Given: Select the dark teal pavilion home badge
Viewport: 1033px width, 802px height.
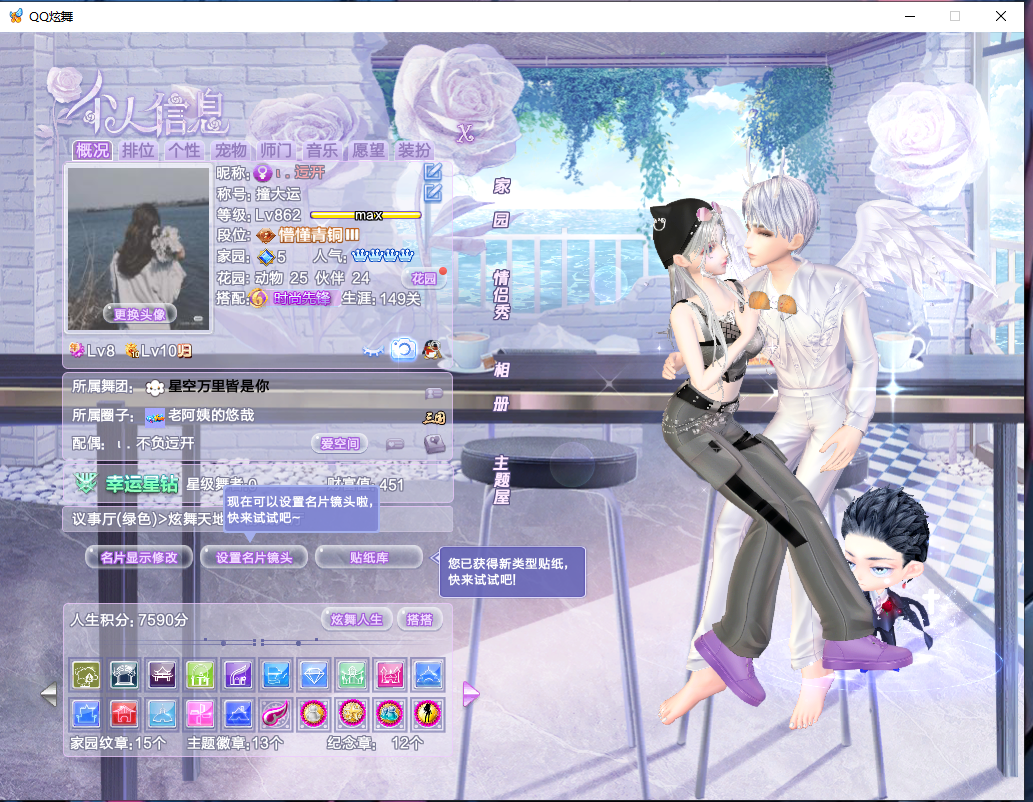Looking at the screenshot, I should point(124,675).
